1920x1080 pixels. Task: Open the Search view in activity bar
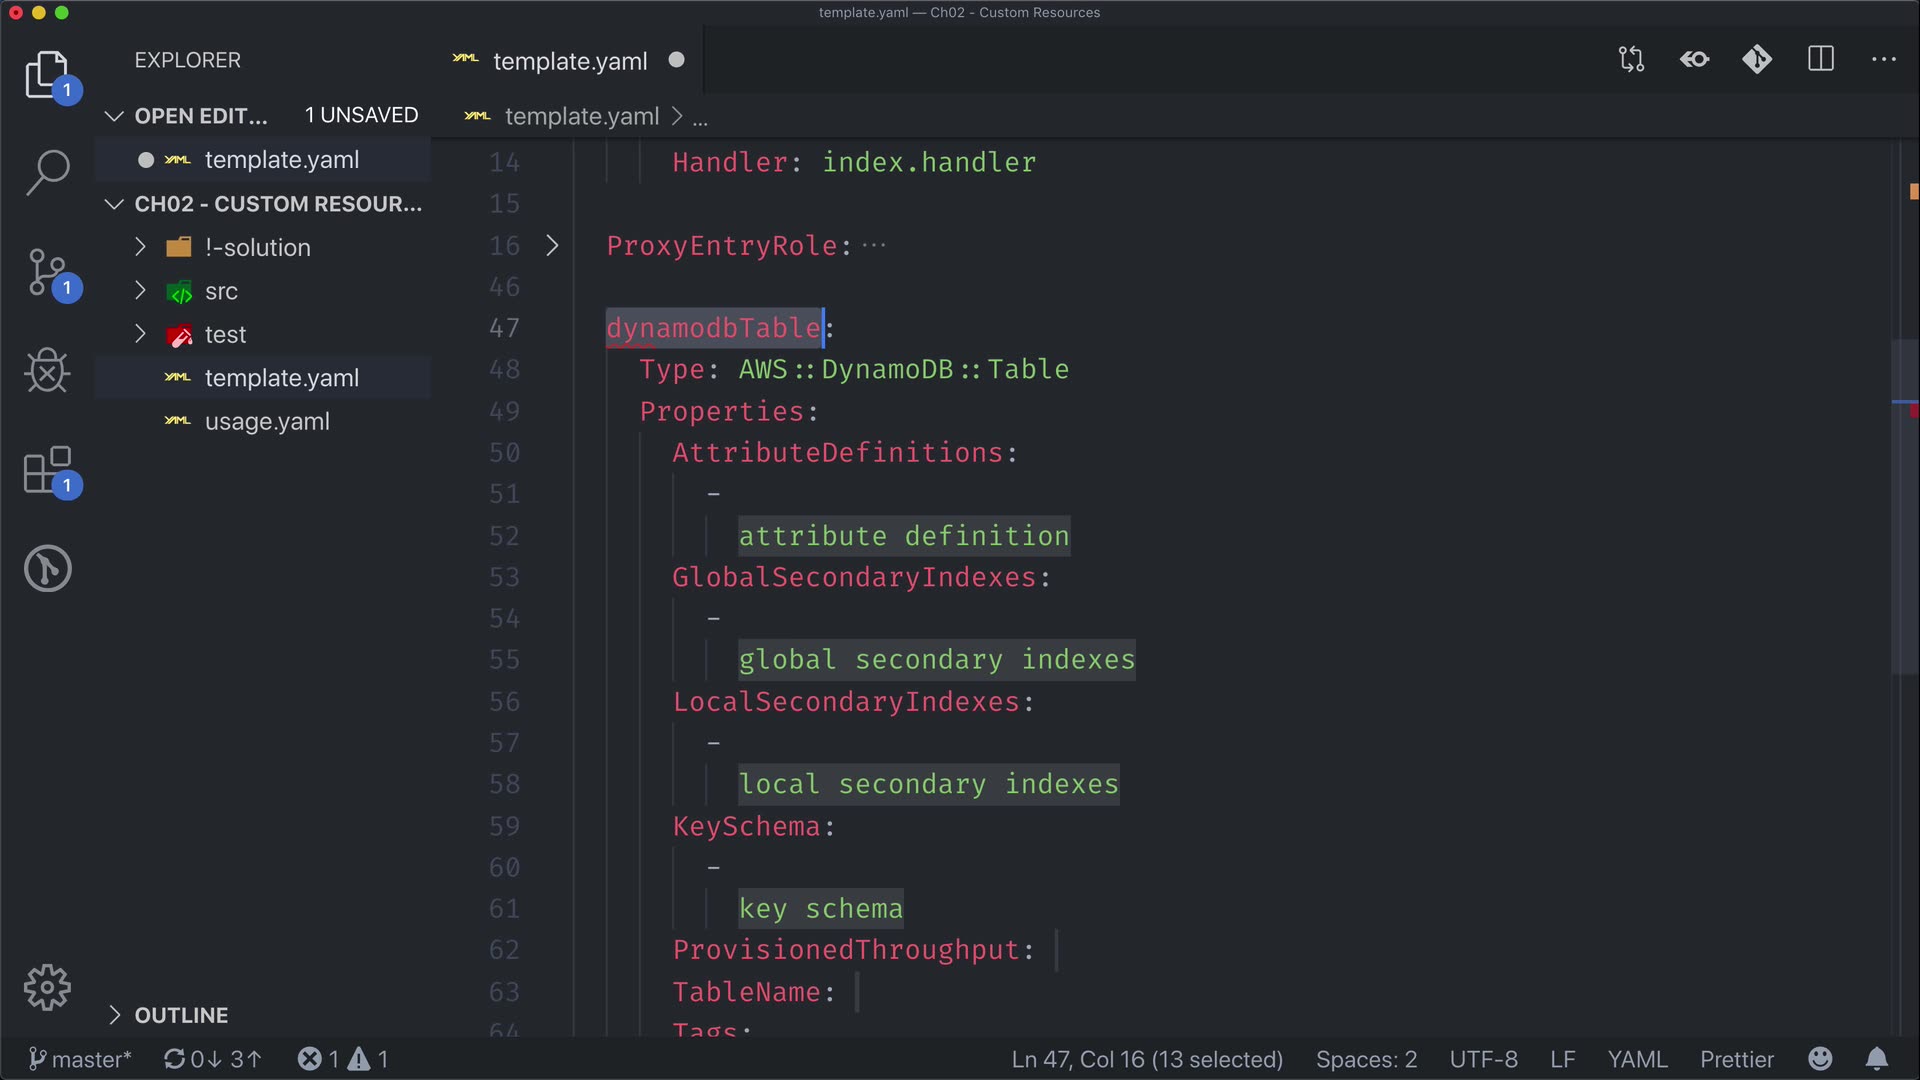point(47,172)
